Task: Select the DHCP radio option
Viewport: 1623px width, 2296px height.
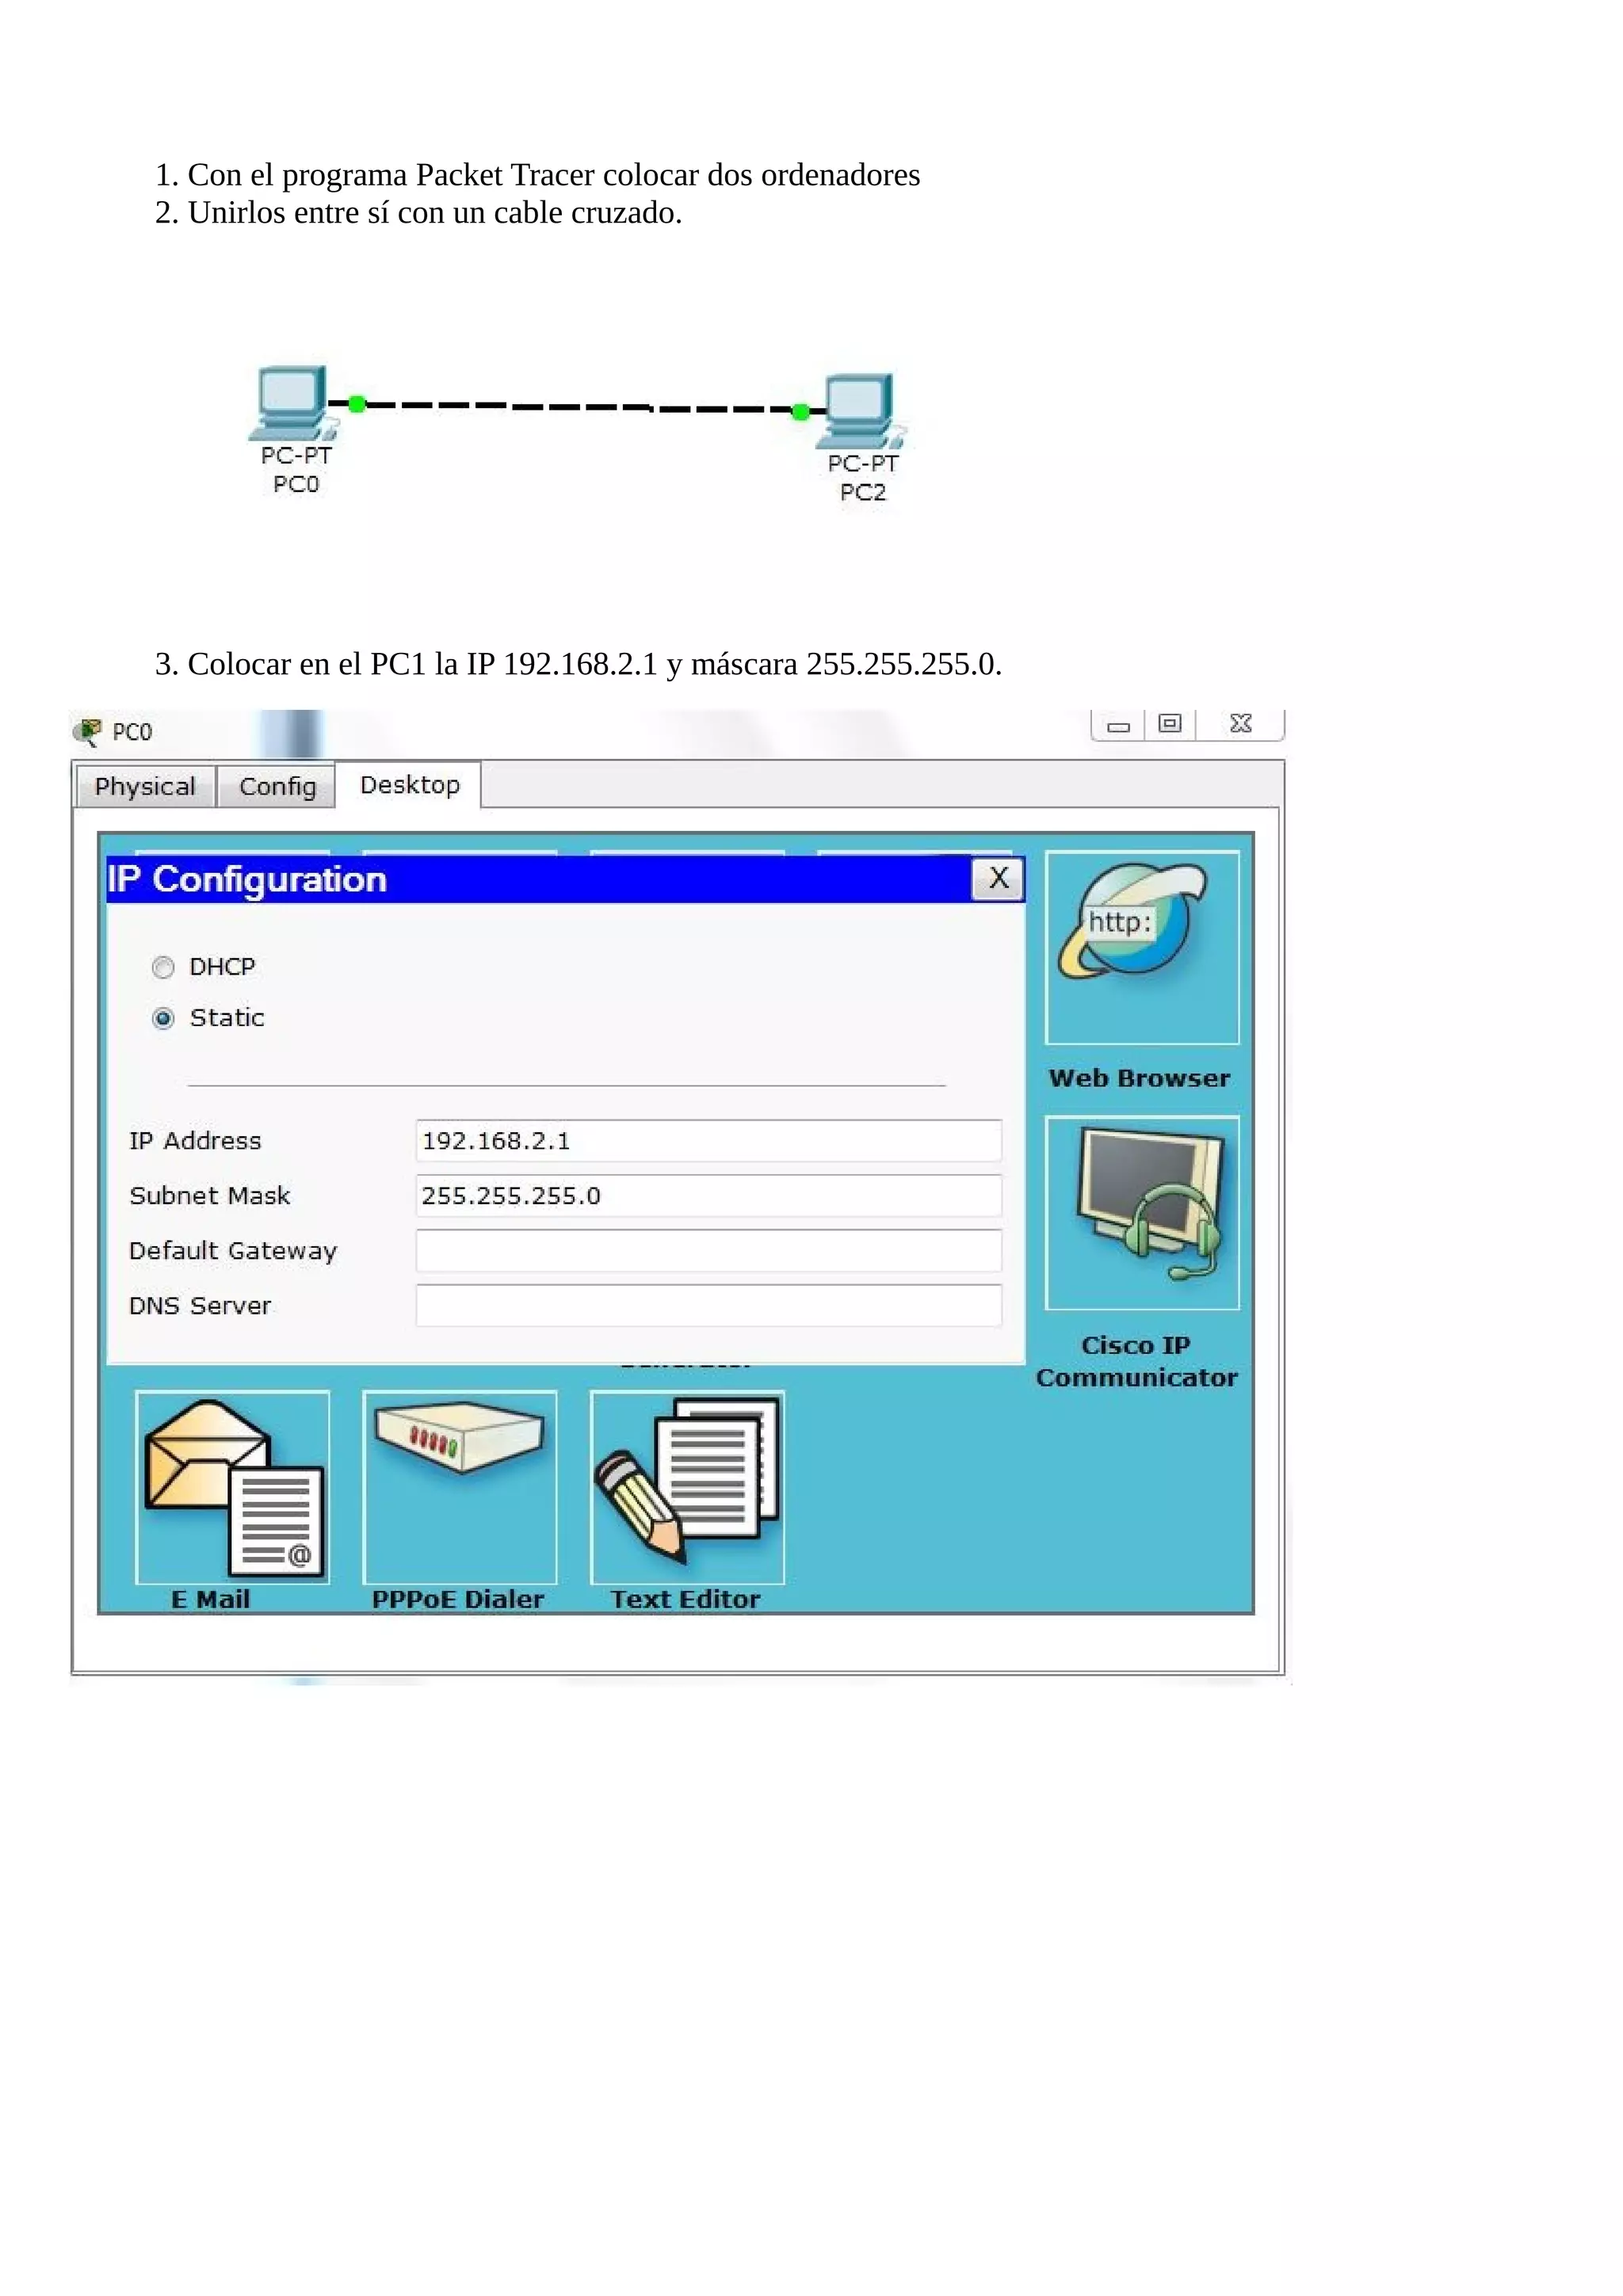Action: pos(163,967)
